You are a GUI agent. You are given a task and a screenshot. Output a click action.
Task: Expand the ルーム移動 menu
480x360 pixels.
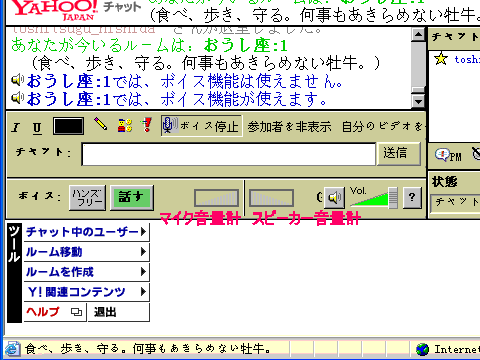86,252
